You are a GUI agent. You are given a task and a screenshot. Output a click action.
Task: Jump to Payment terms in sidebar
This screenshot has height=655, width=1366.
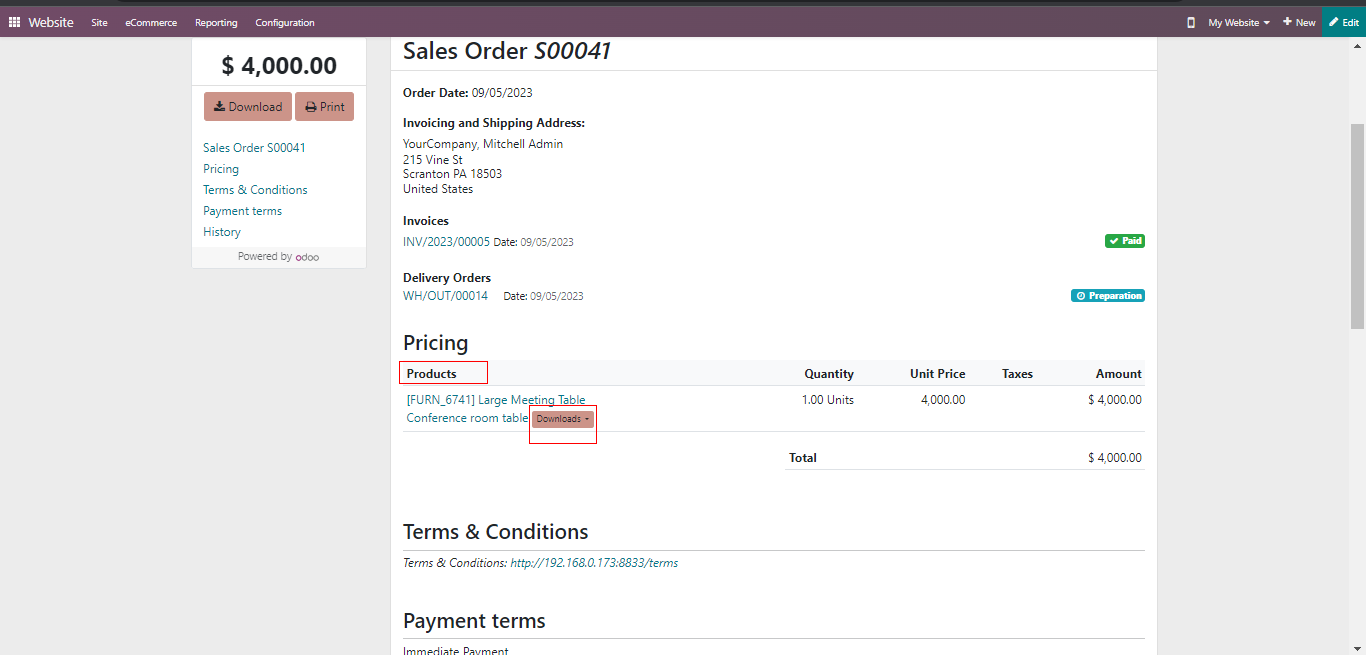point(242,211)
